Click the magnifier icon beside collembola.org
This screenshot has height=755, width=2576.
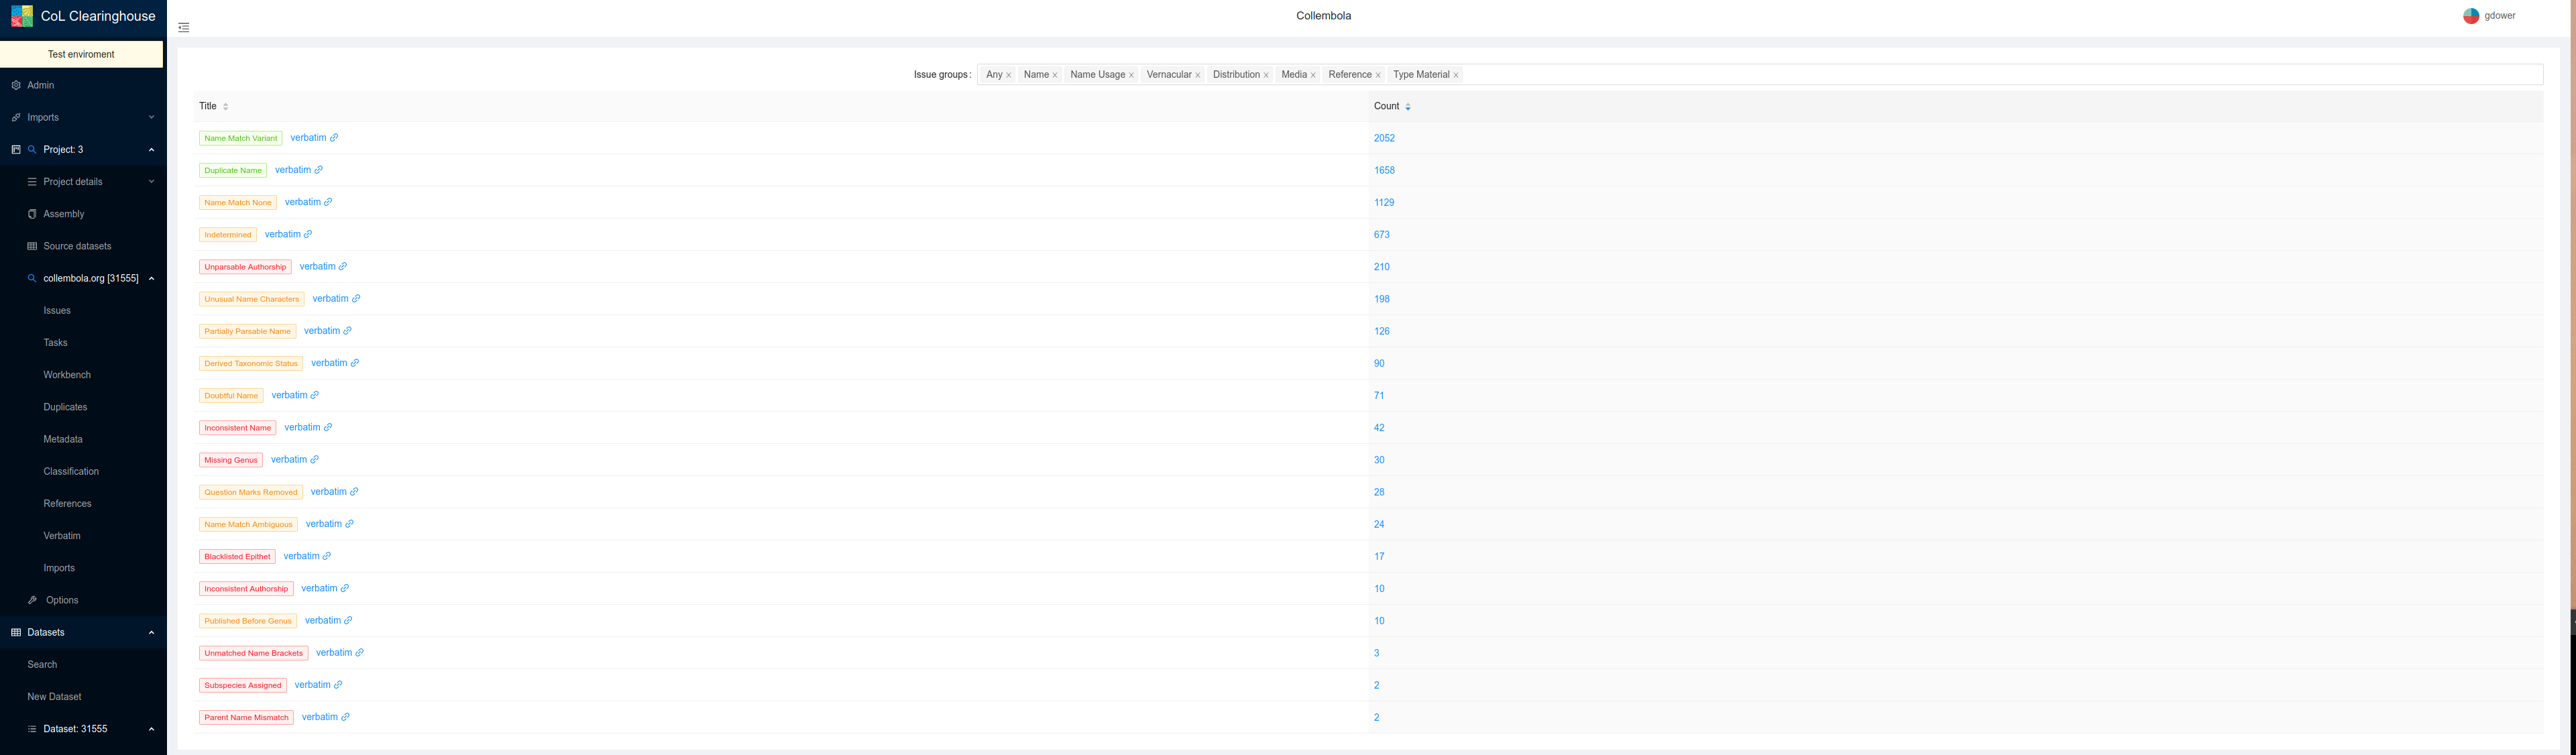point(31,278)
